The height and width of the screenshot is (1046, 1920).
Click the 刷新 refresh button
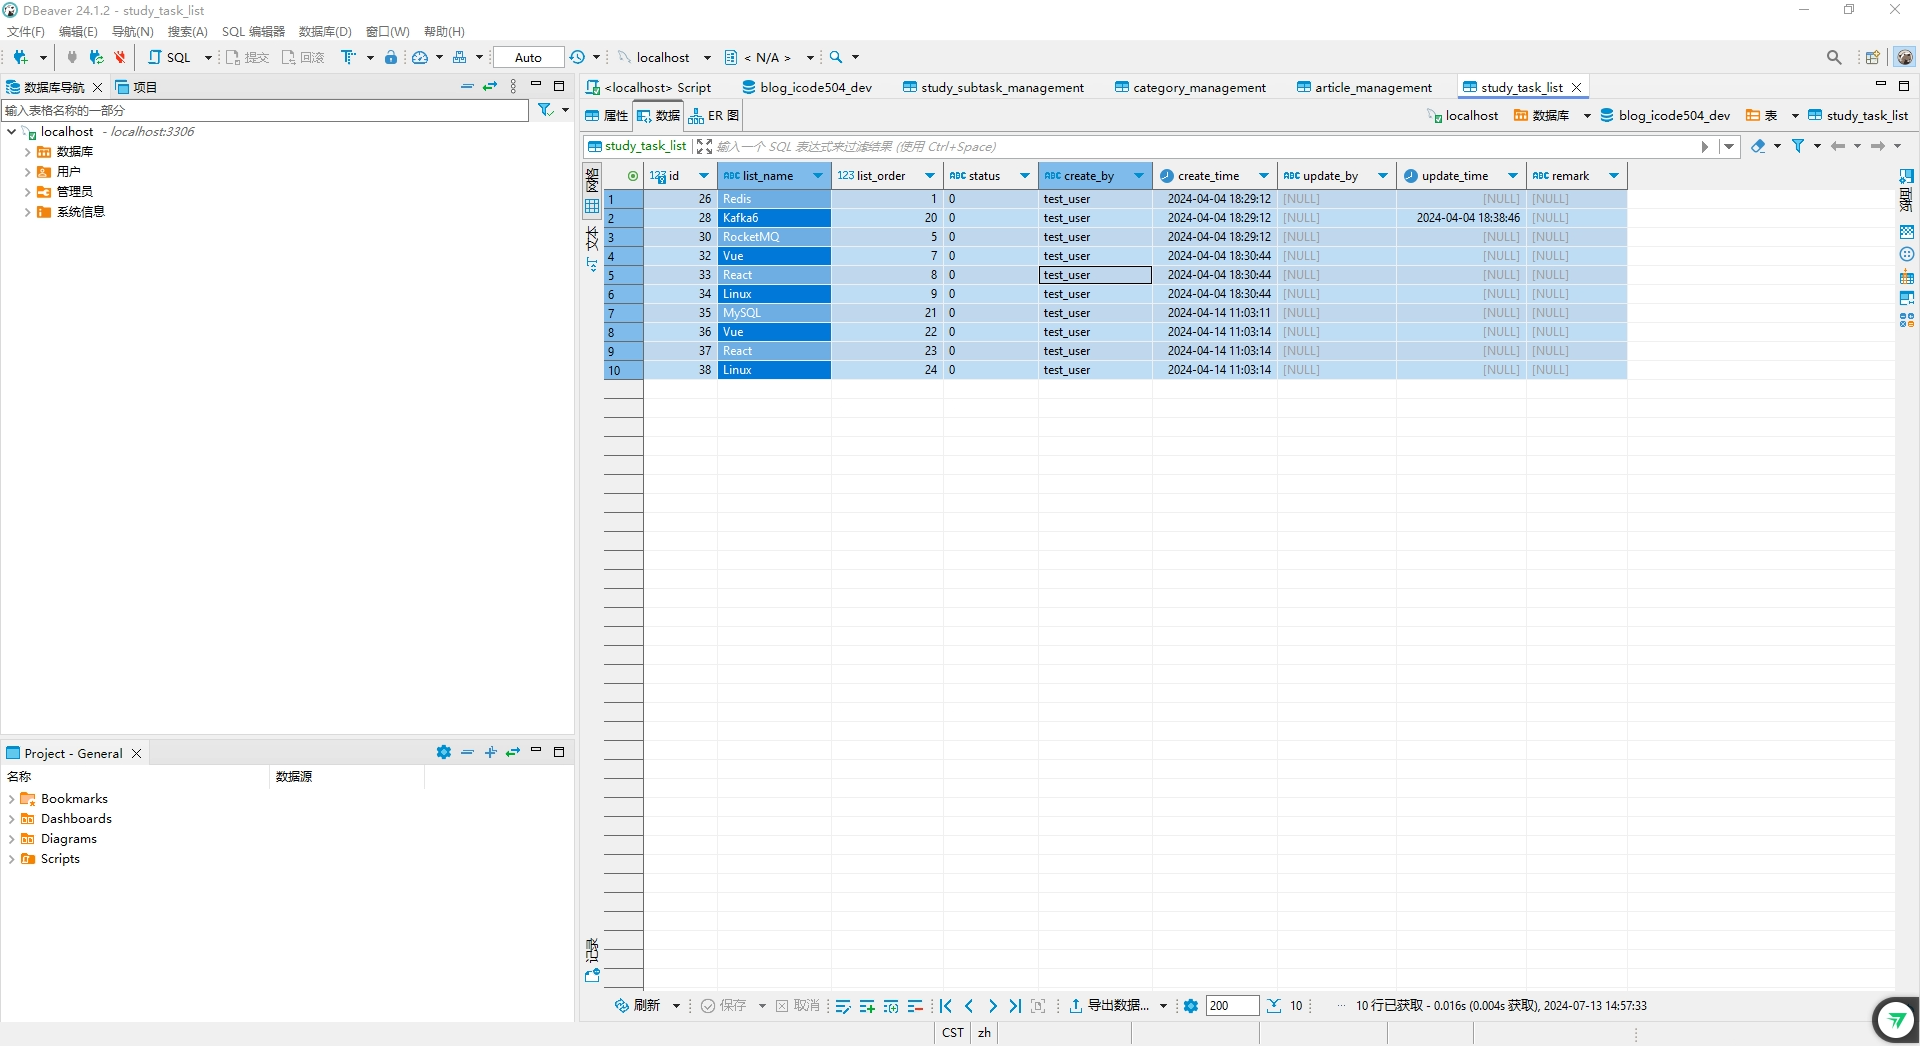coord(638,1006)
